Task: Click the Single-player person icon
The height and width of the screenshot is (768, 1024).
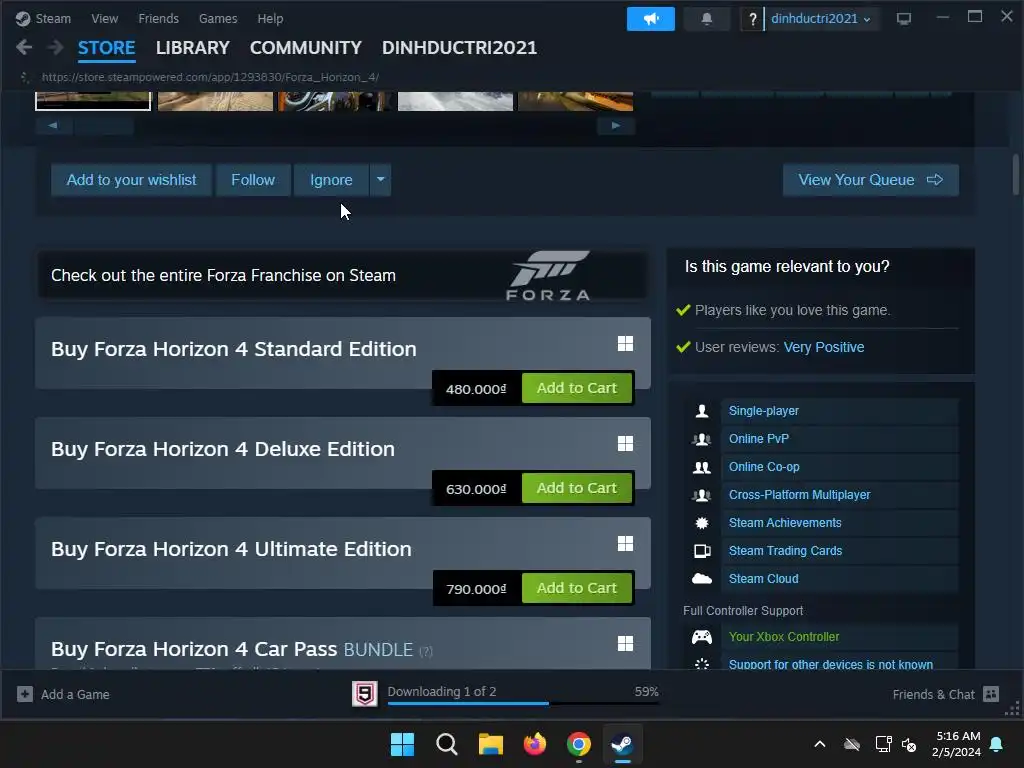Action: click(702, 411)
